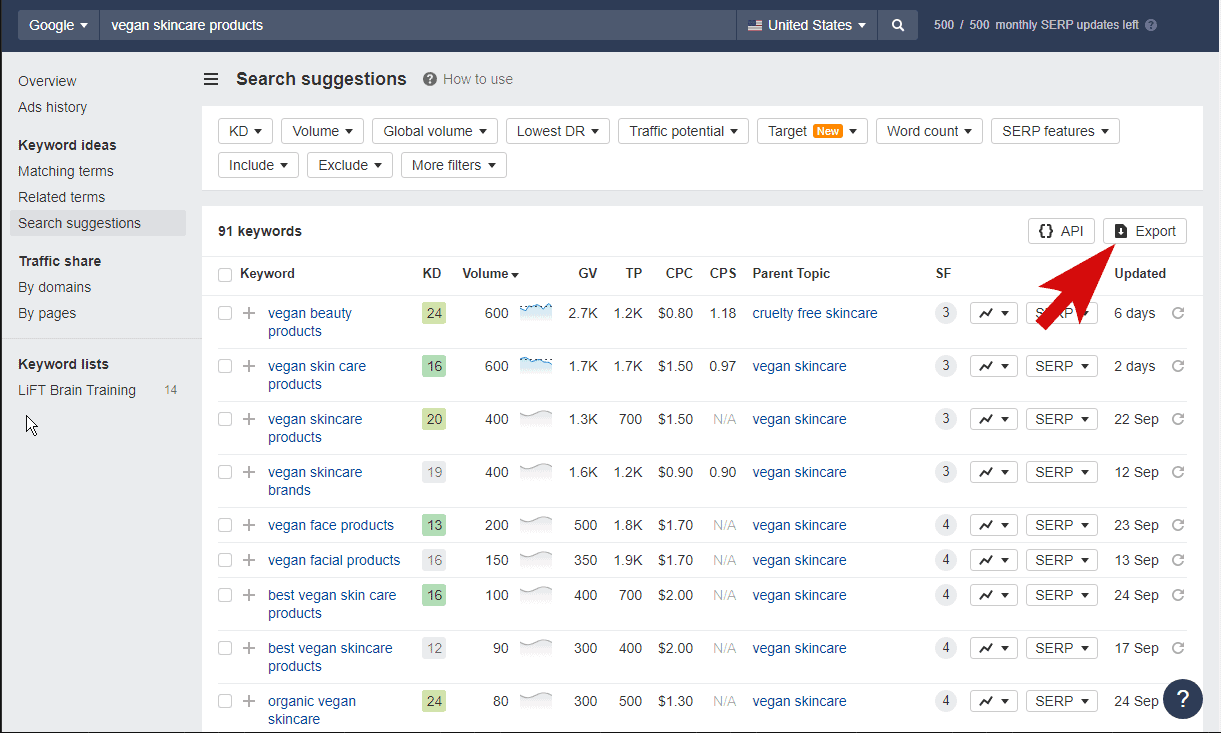1221x733 pixels.
Task: Open the help question mark bubble
Action: point(1183,698)
